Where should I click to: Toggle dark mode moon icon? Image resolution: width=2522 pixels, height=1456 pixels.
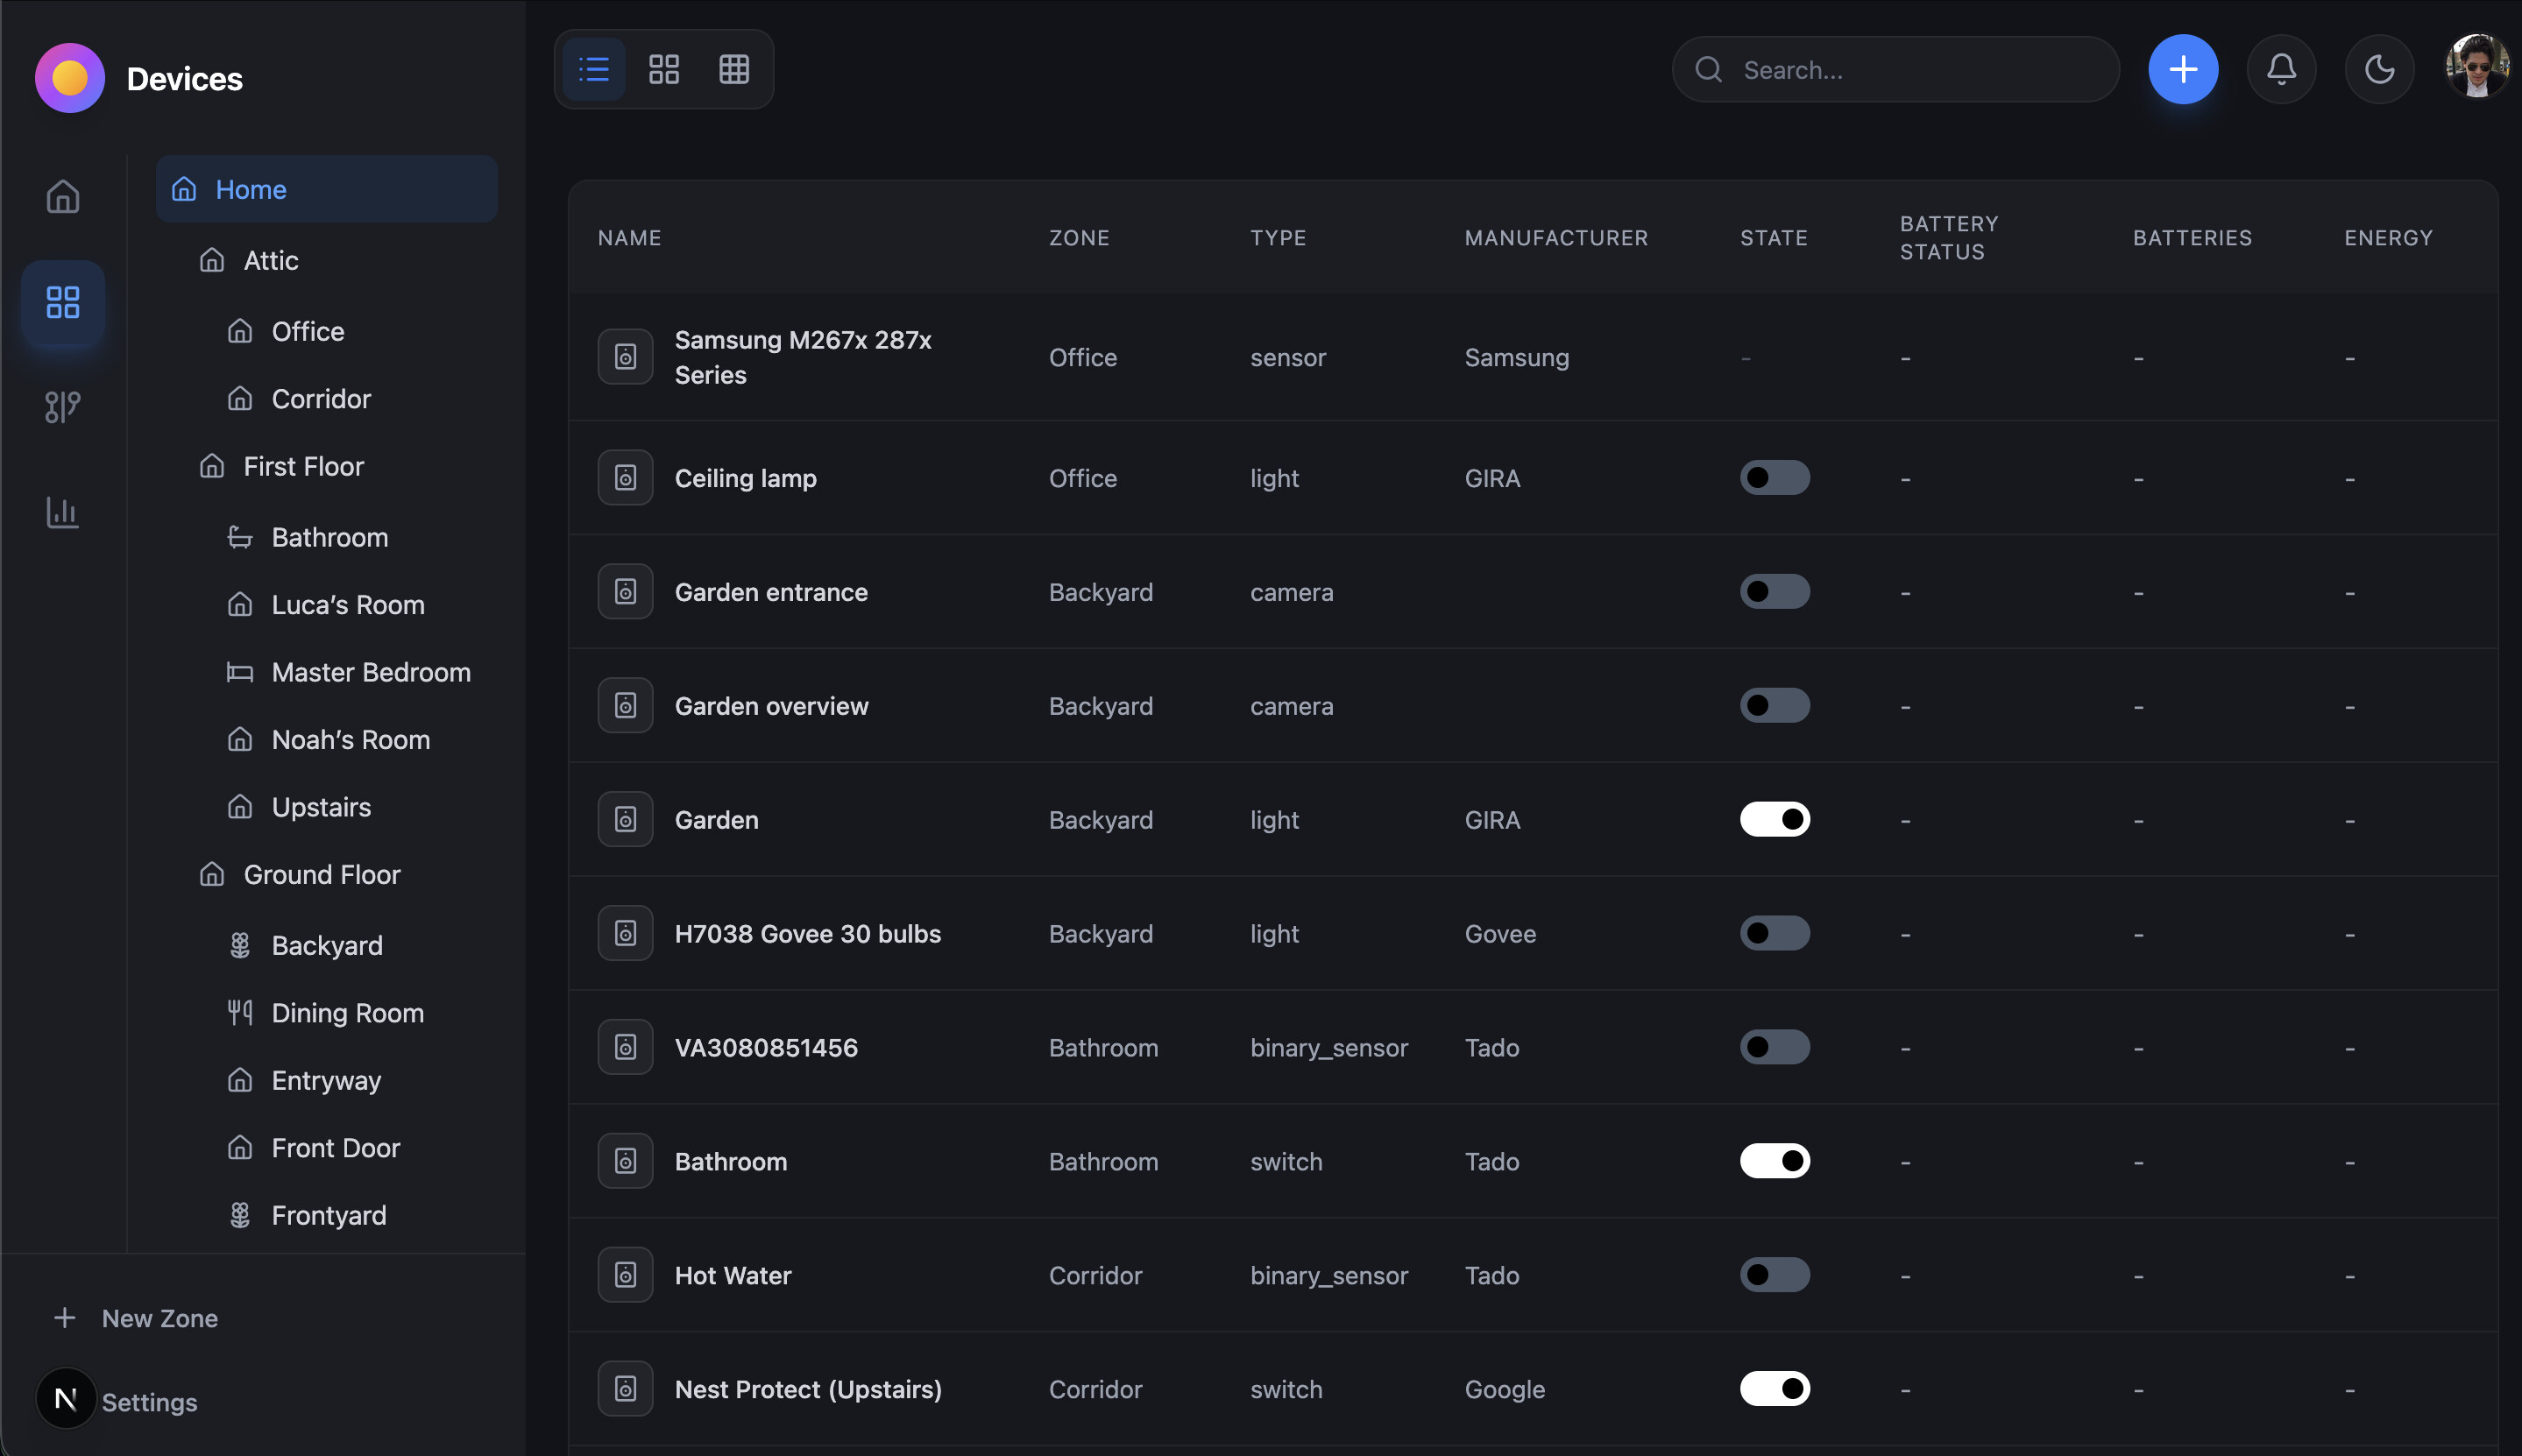click(x=2379, y=69)
